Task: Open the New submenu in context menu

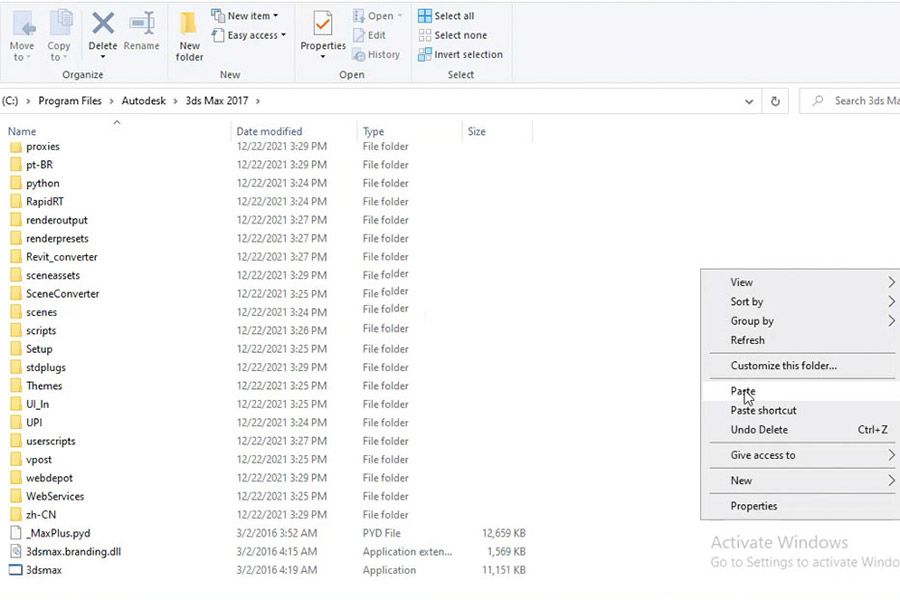Action: (801, 481)
